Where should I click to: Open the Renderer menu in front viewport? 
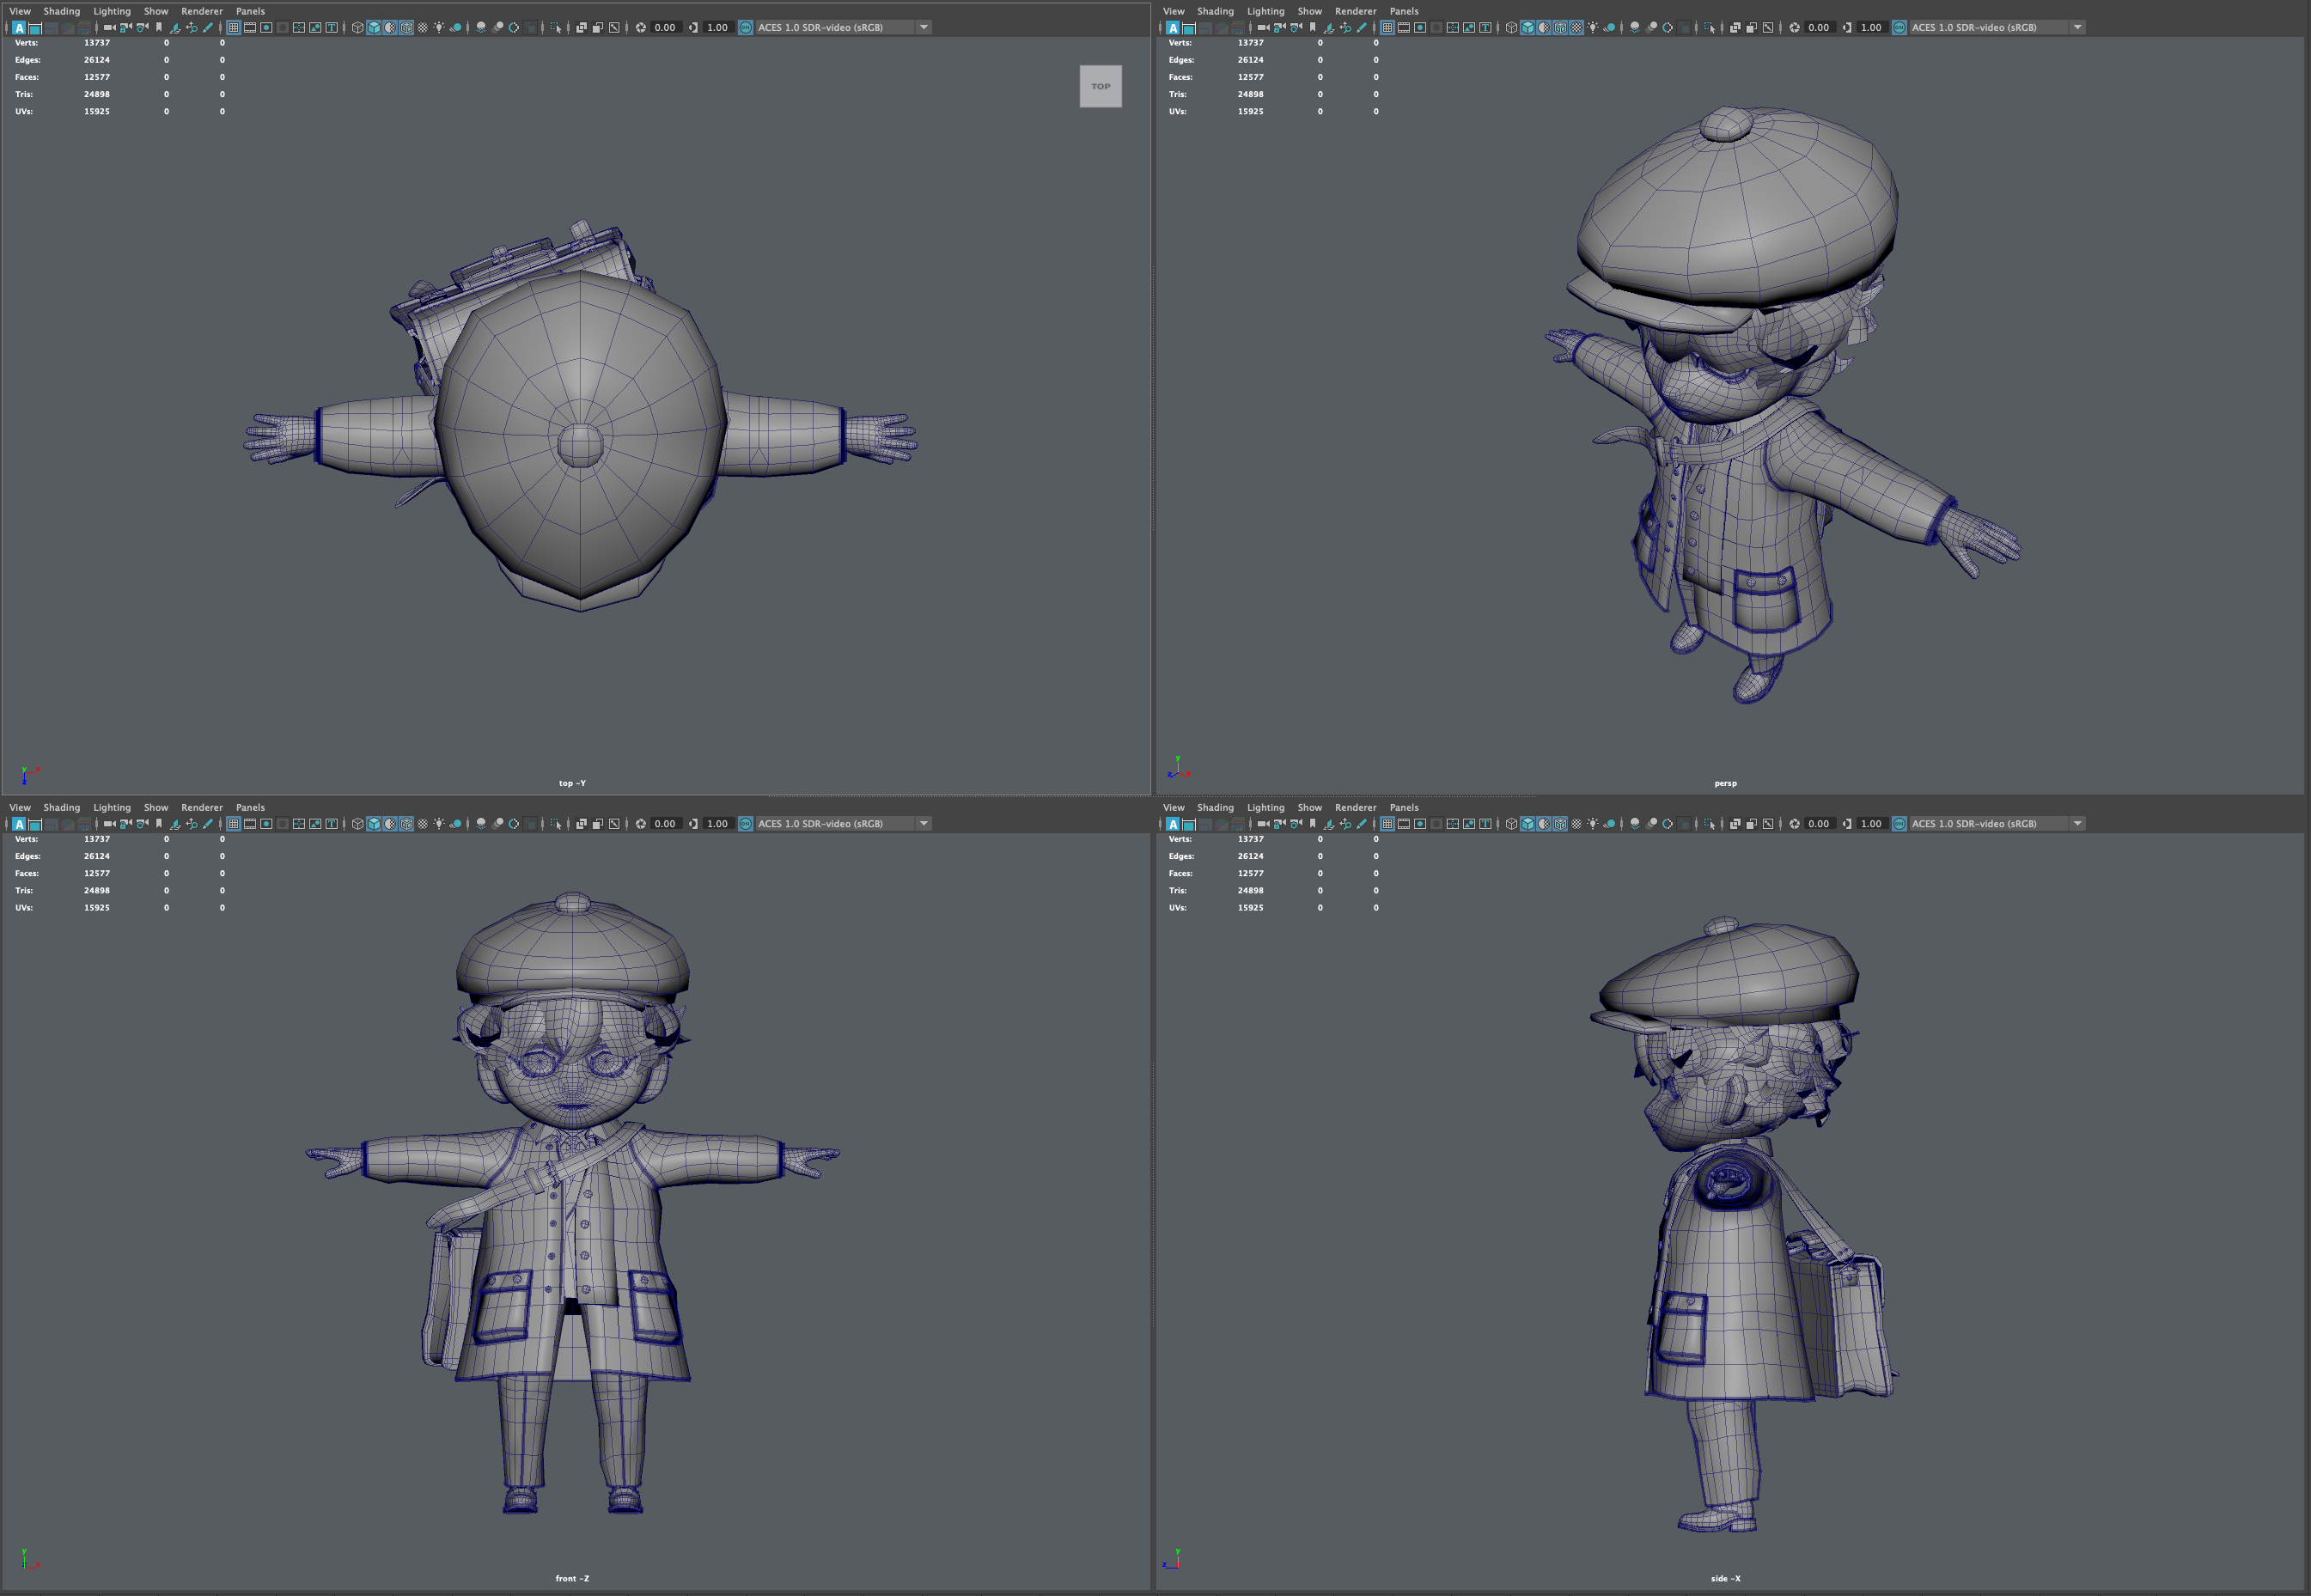(202, 807)
